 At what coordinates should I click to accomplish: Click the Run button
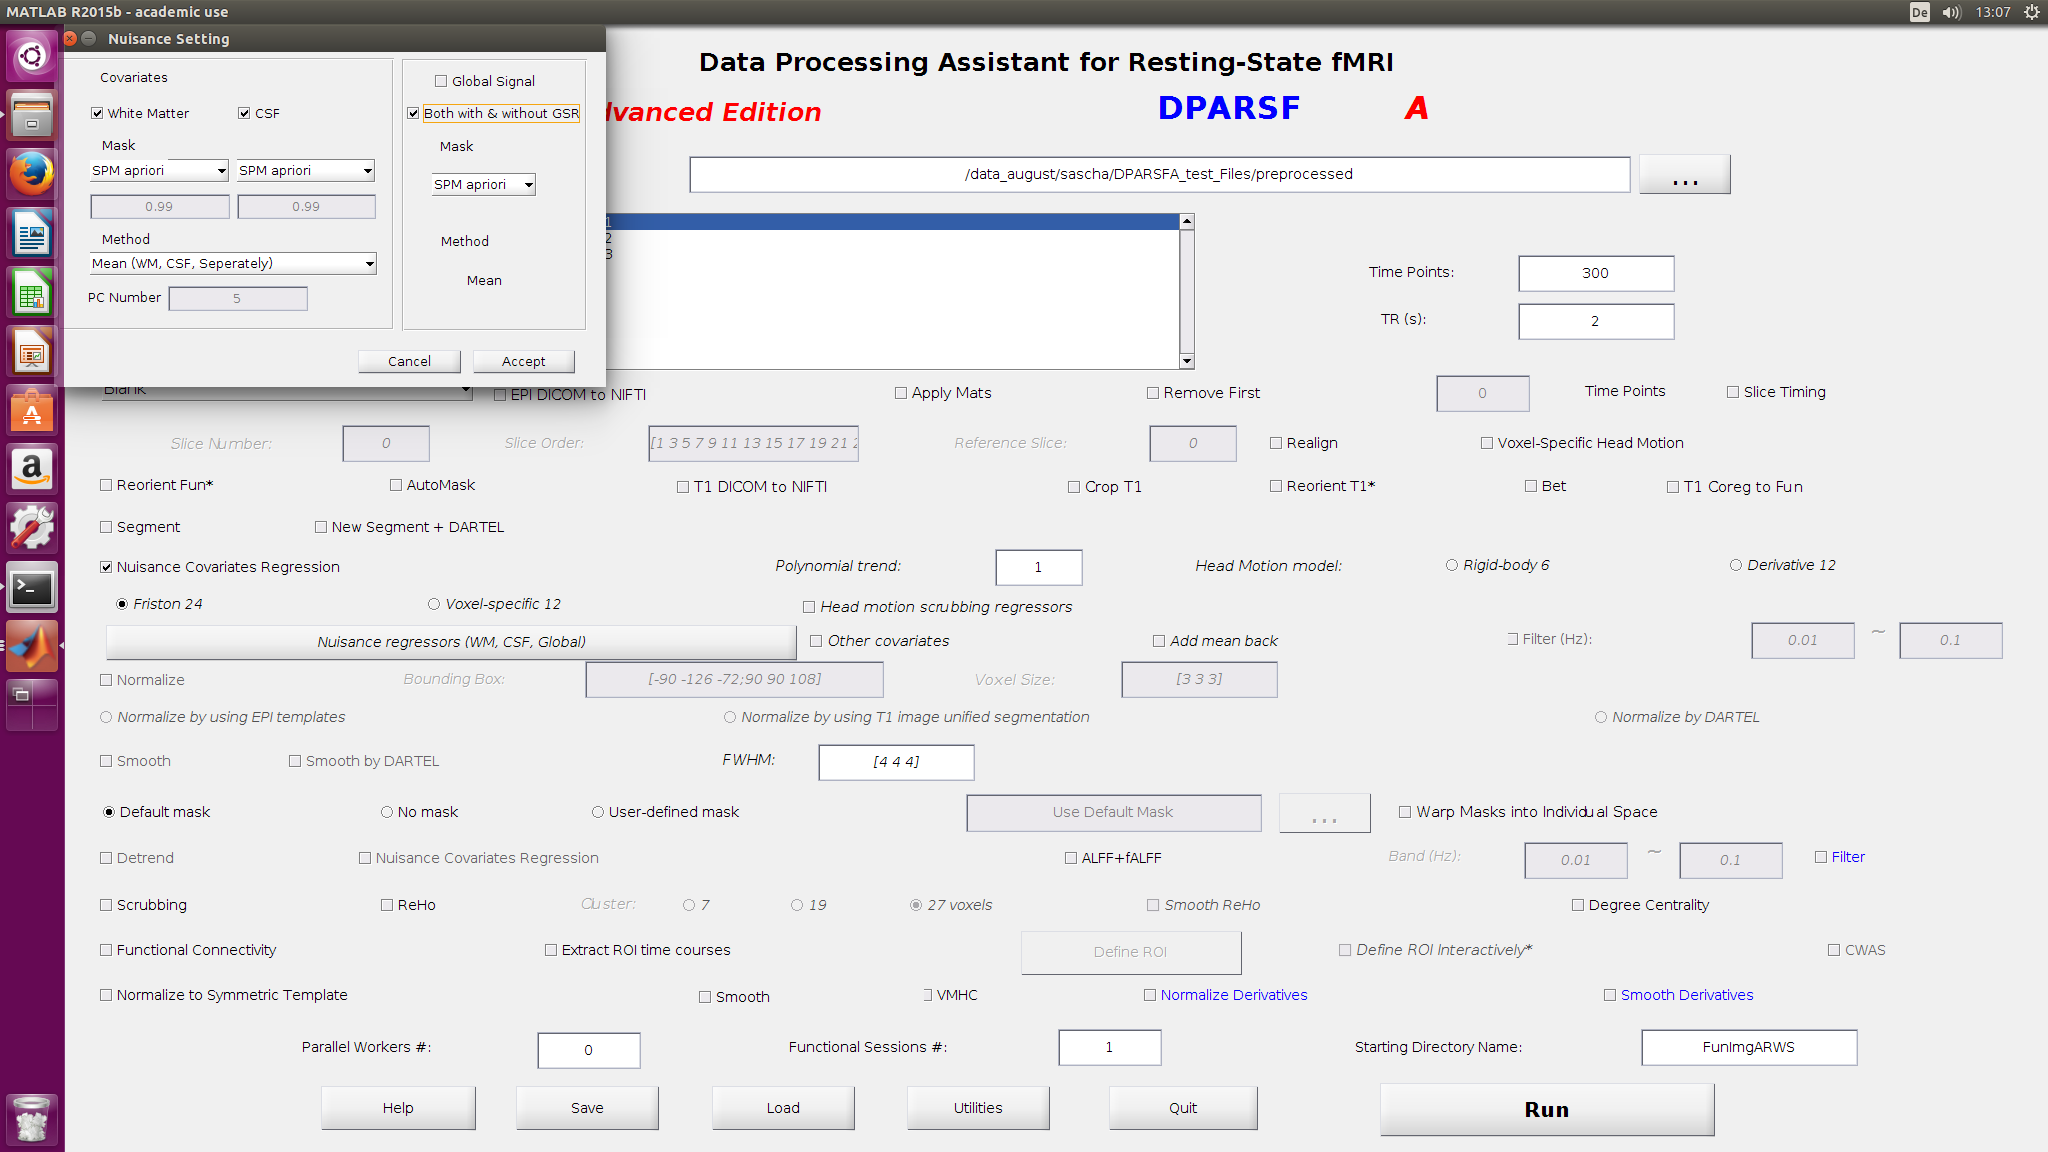tap(1546, 1109)
